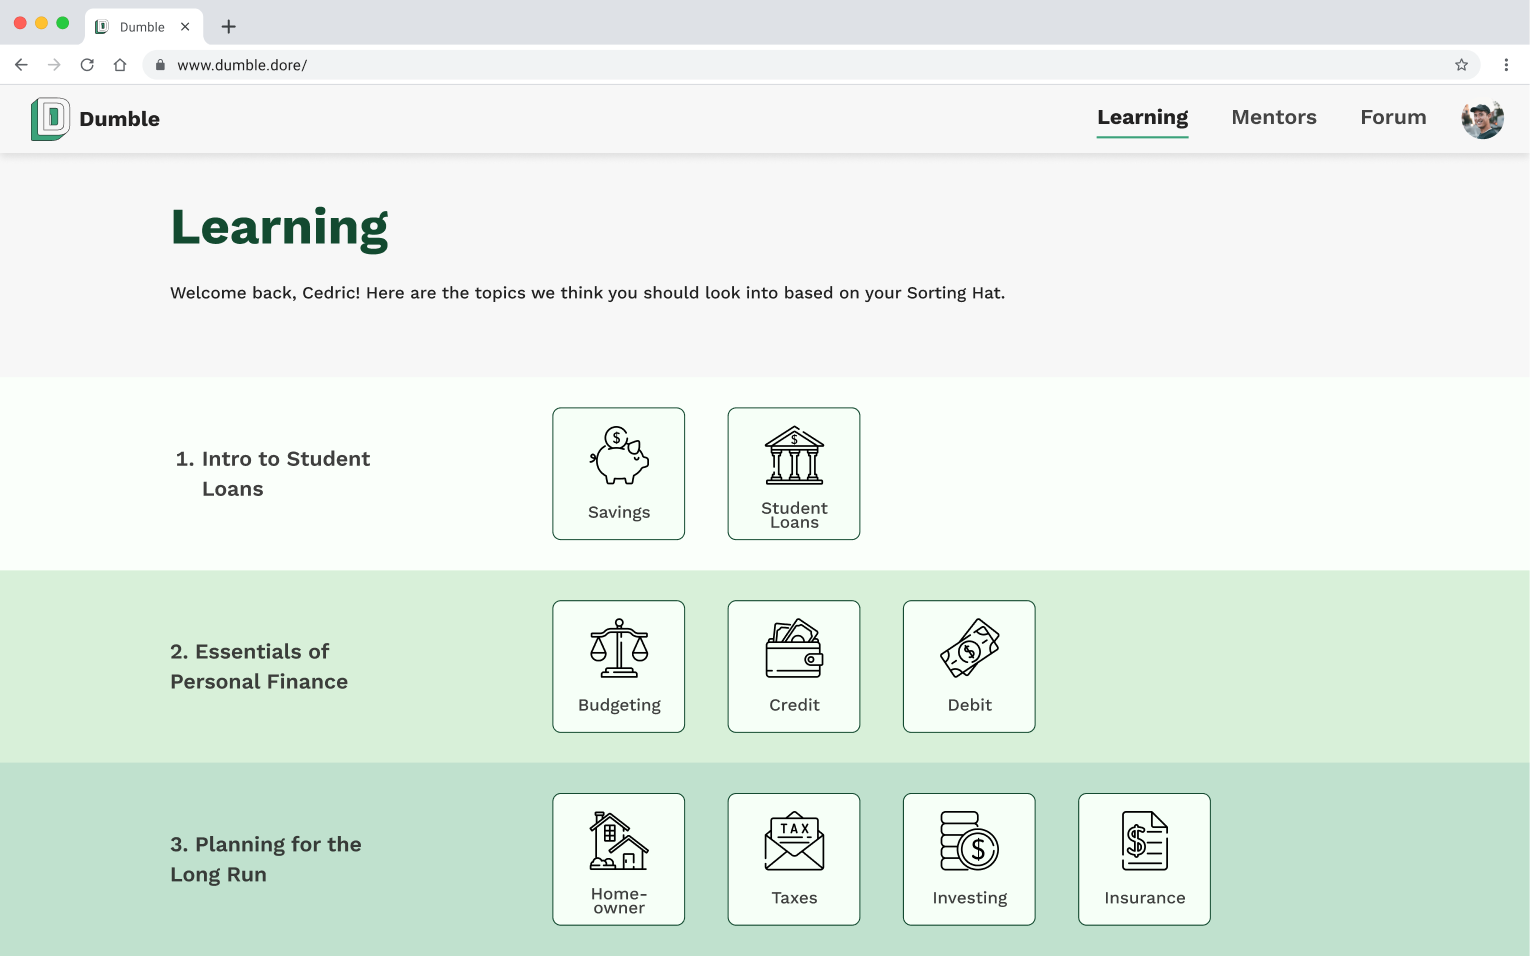Go to the browser home page
This screenshot has height=956, width=1530.
pyautogui.click(x=120, y=65)
